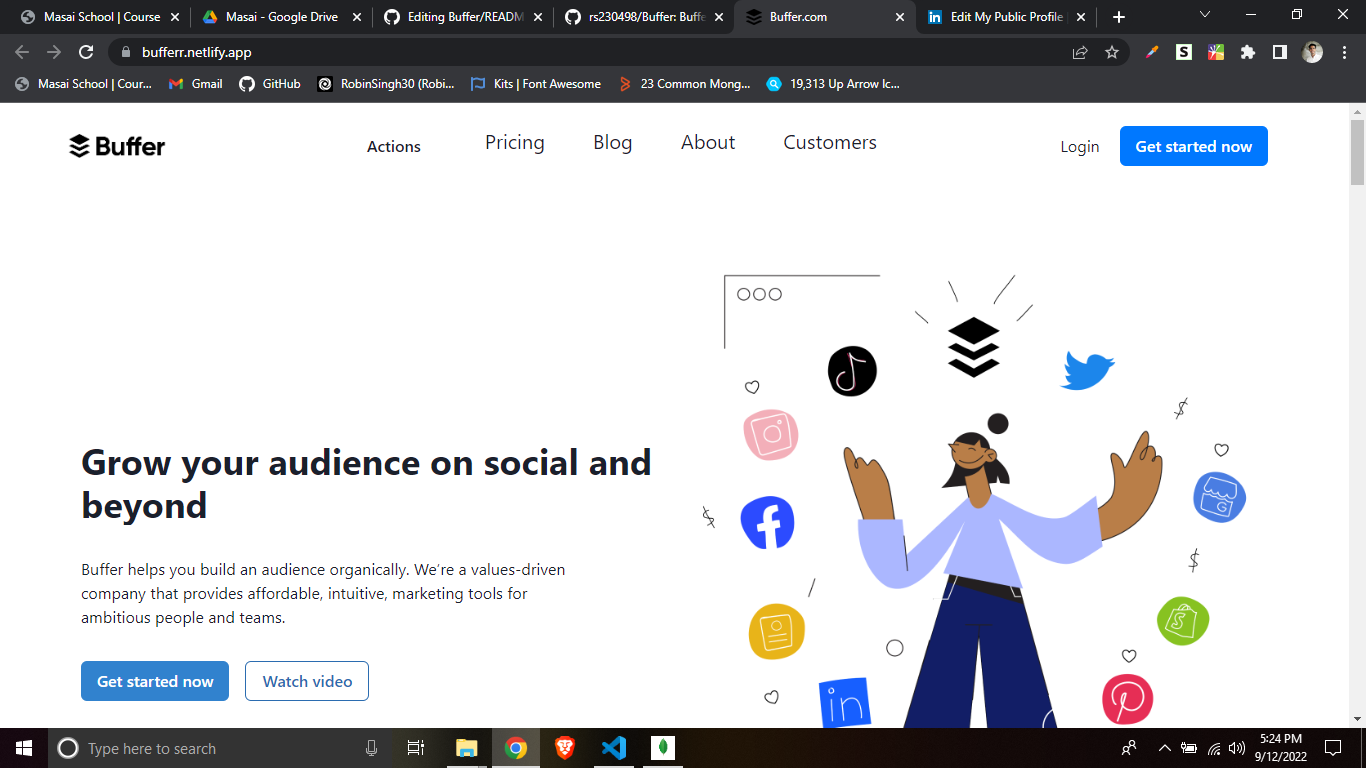The height and width of the screenshot is (768, 1366).
Task: Click the taskbar search box
Action: [220, 748]
